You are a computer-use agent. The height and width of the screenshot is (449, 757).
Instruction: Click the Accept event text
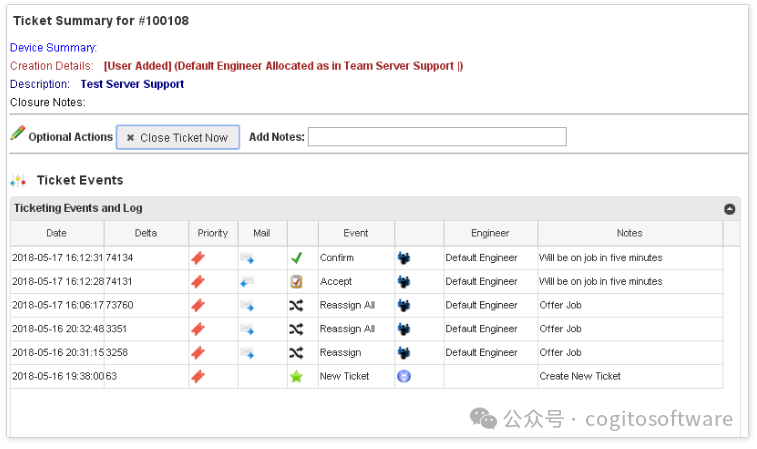336,281
